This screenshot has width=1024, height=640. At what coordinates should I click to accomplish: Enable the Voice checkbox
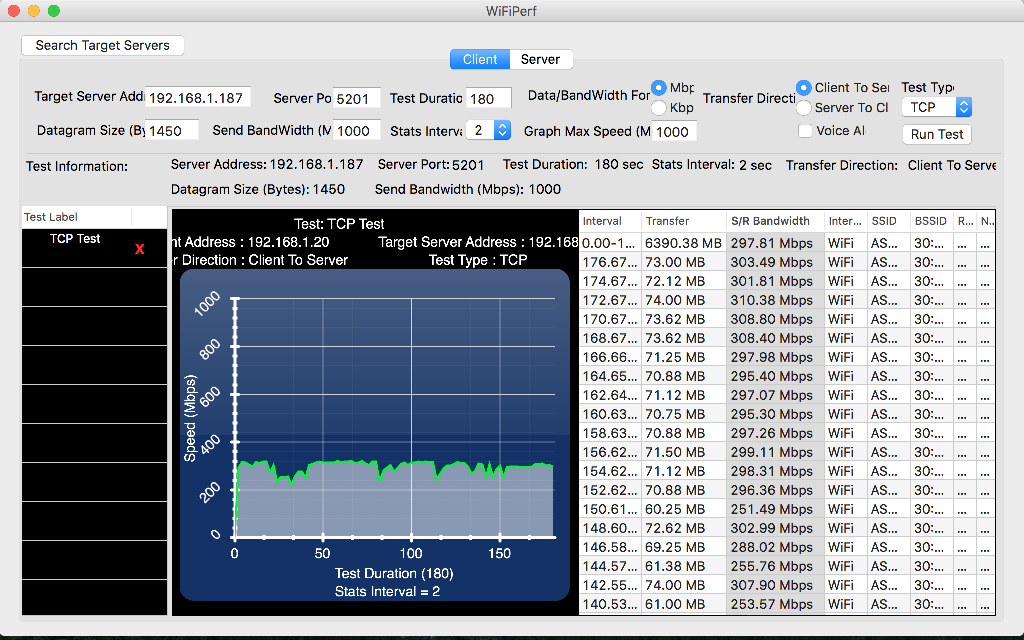805,130
